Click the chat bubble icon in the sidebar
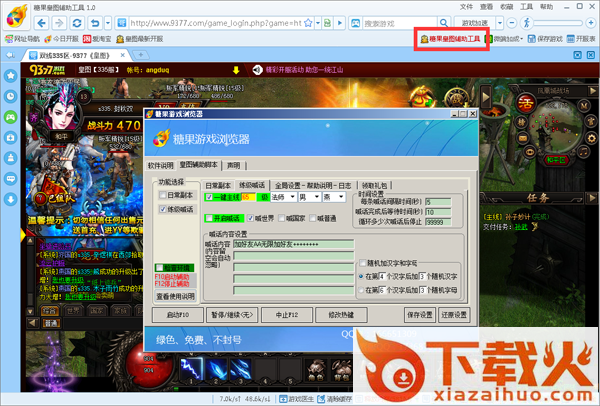Image resolution: width=600 pixels, height=406 pixels. point(10,179)
